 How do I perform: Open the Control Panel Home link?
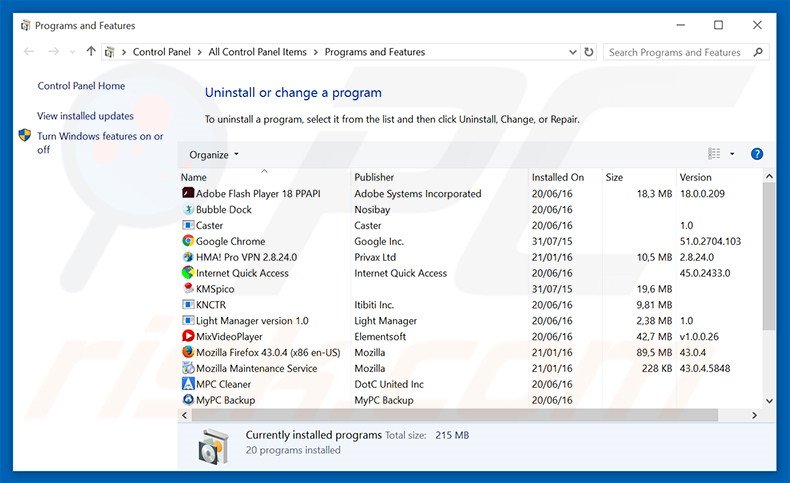tap(81, 86)
